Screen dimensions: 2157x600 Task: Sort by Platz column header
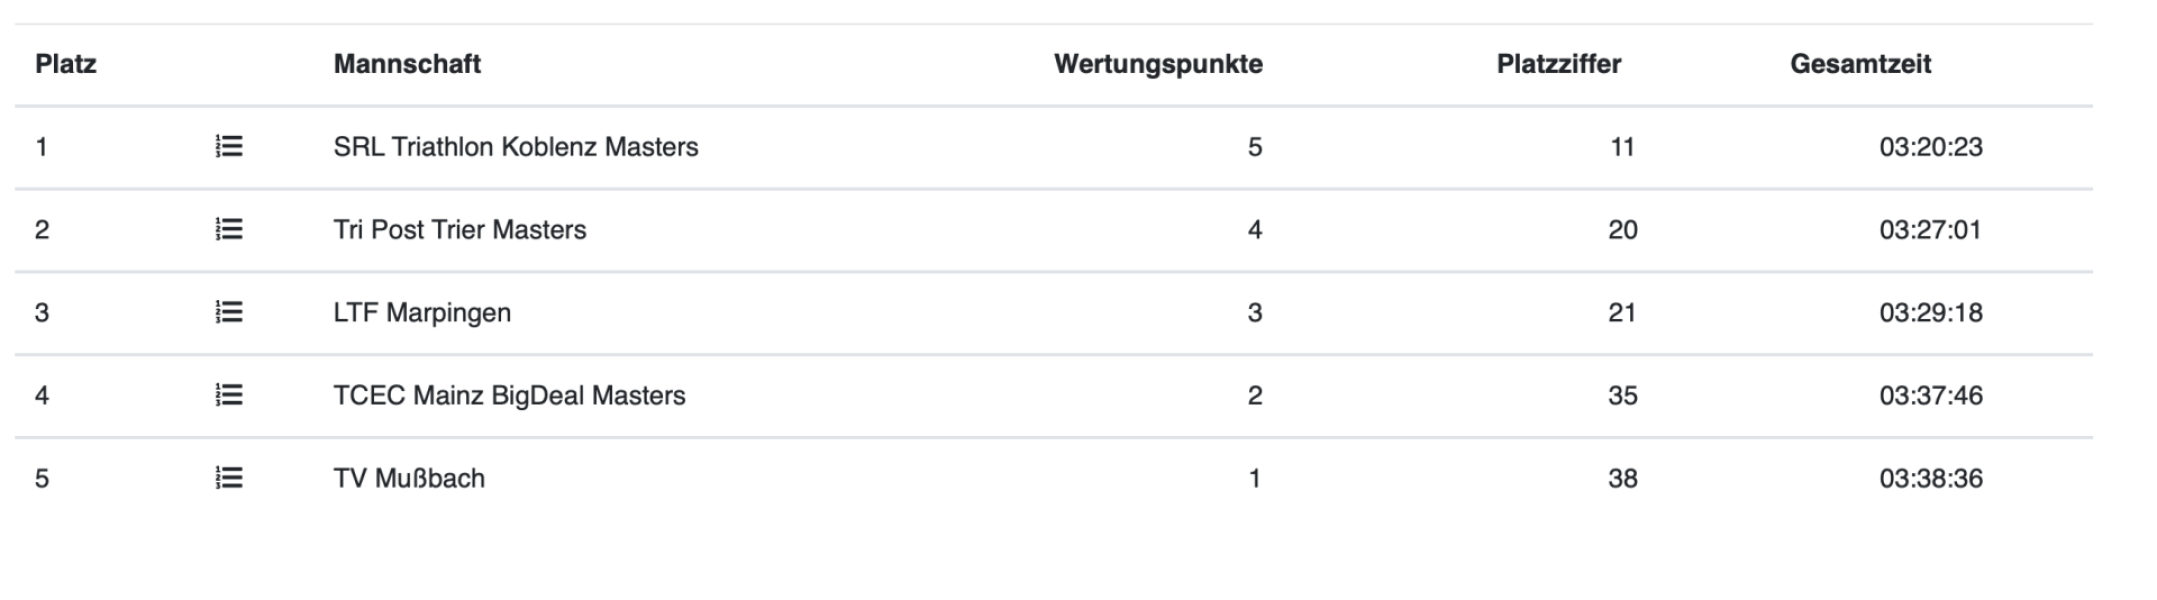tap(66, 64)
